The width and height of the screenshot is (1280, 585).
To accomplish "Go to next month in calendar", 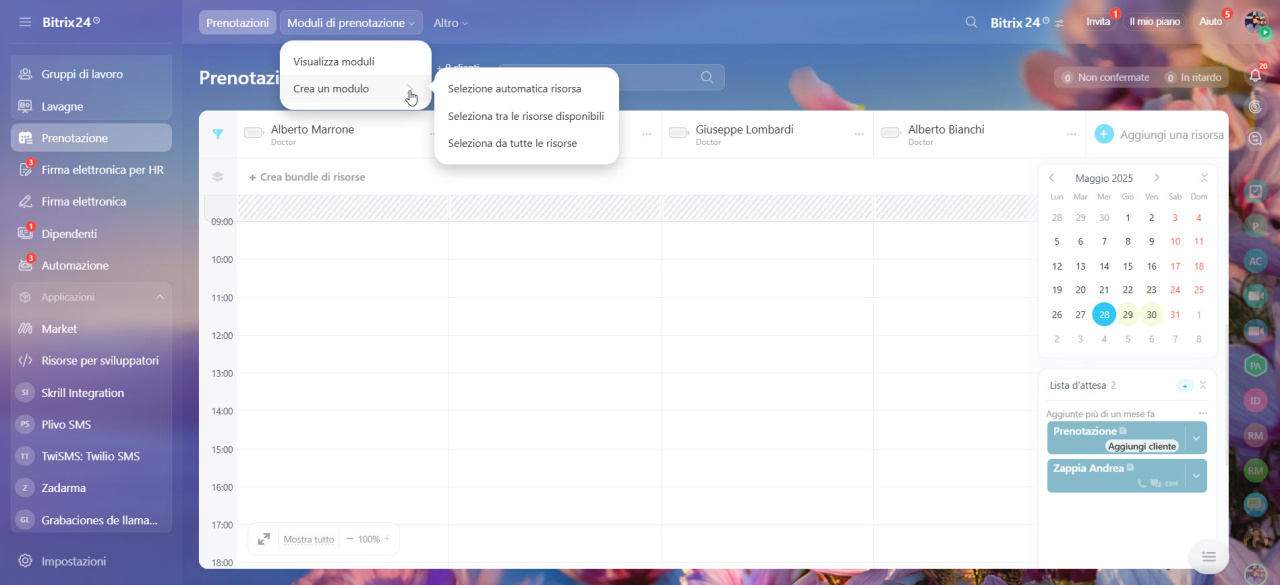I will (1157, 178).
